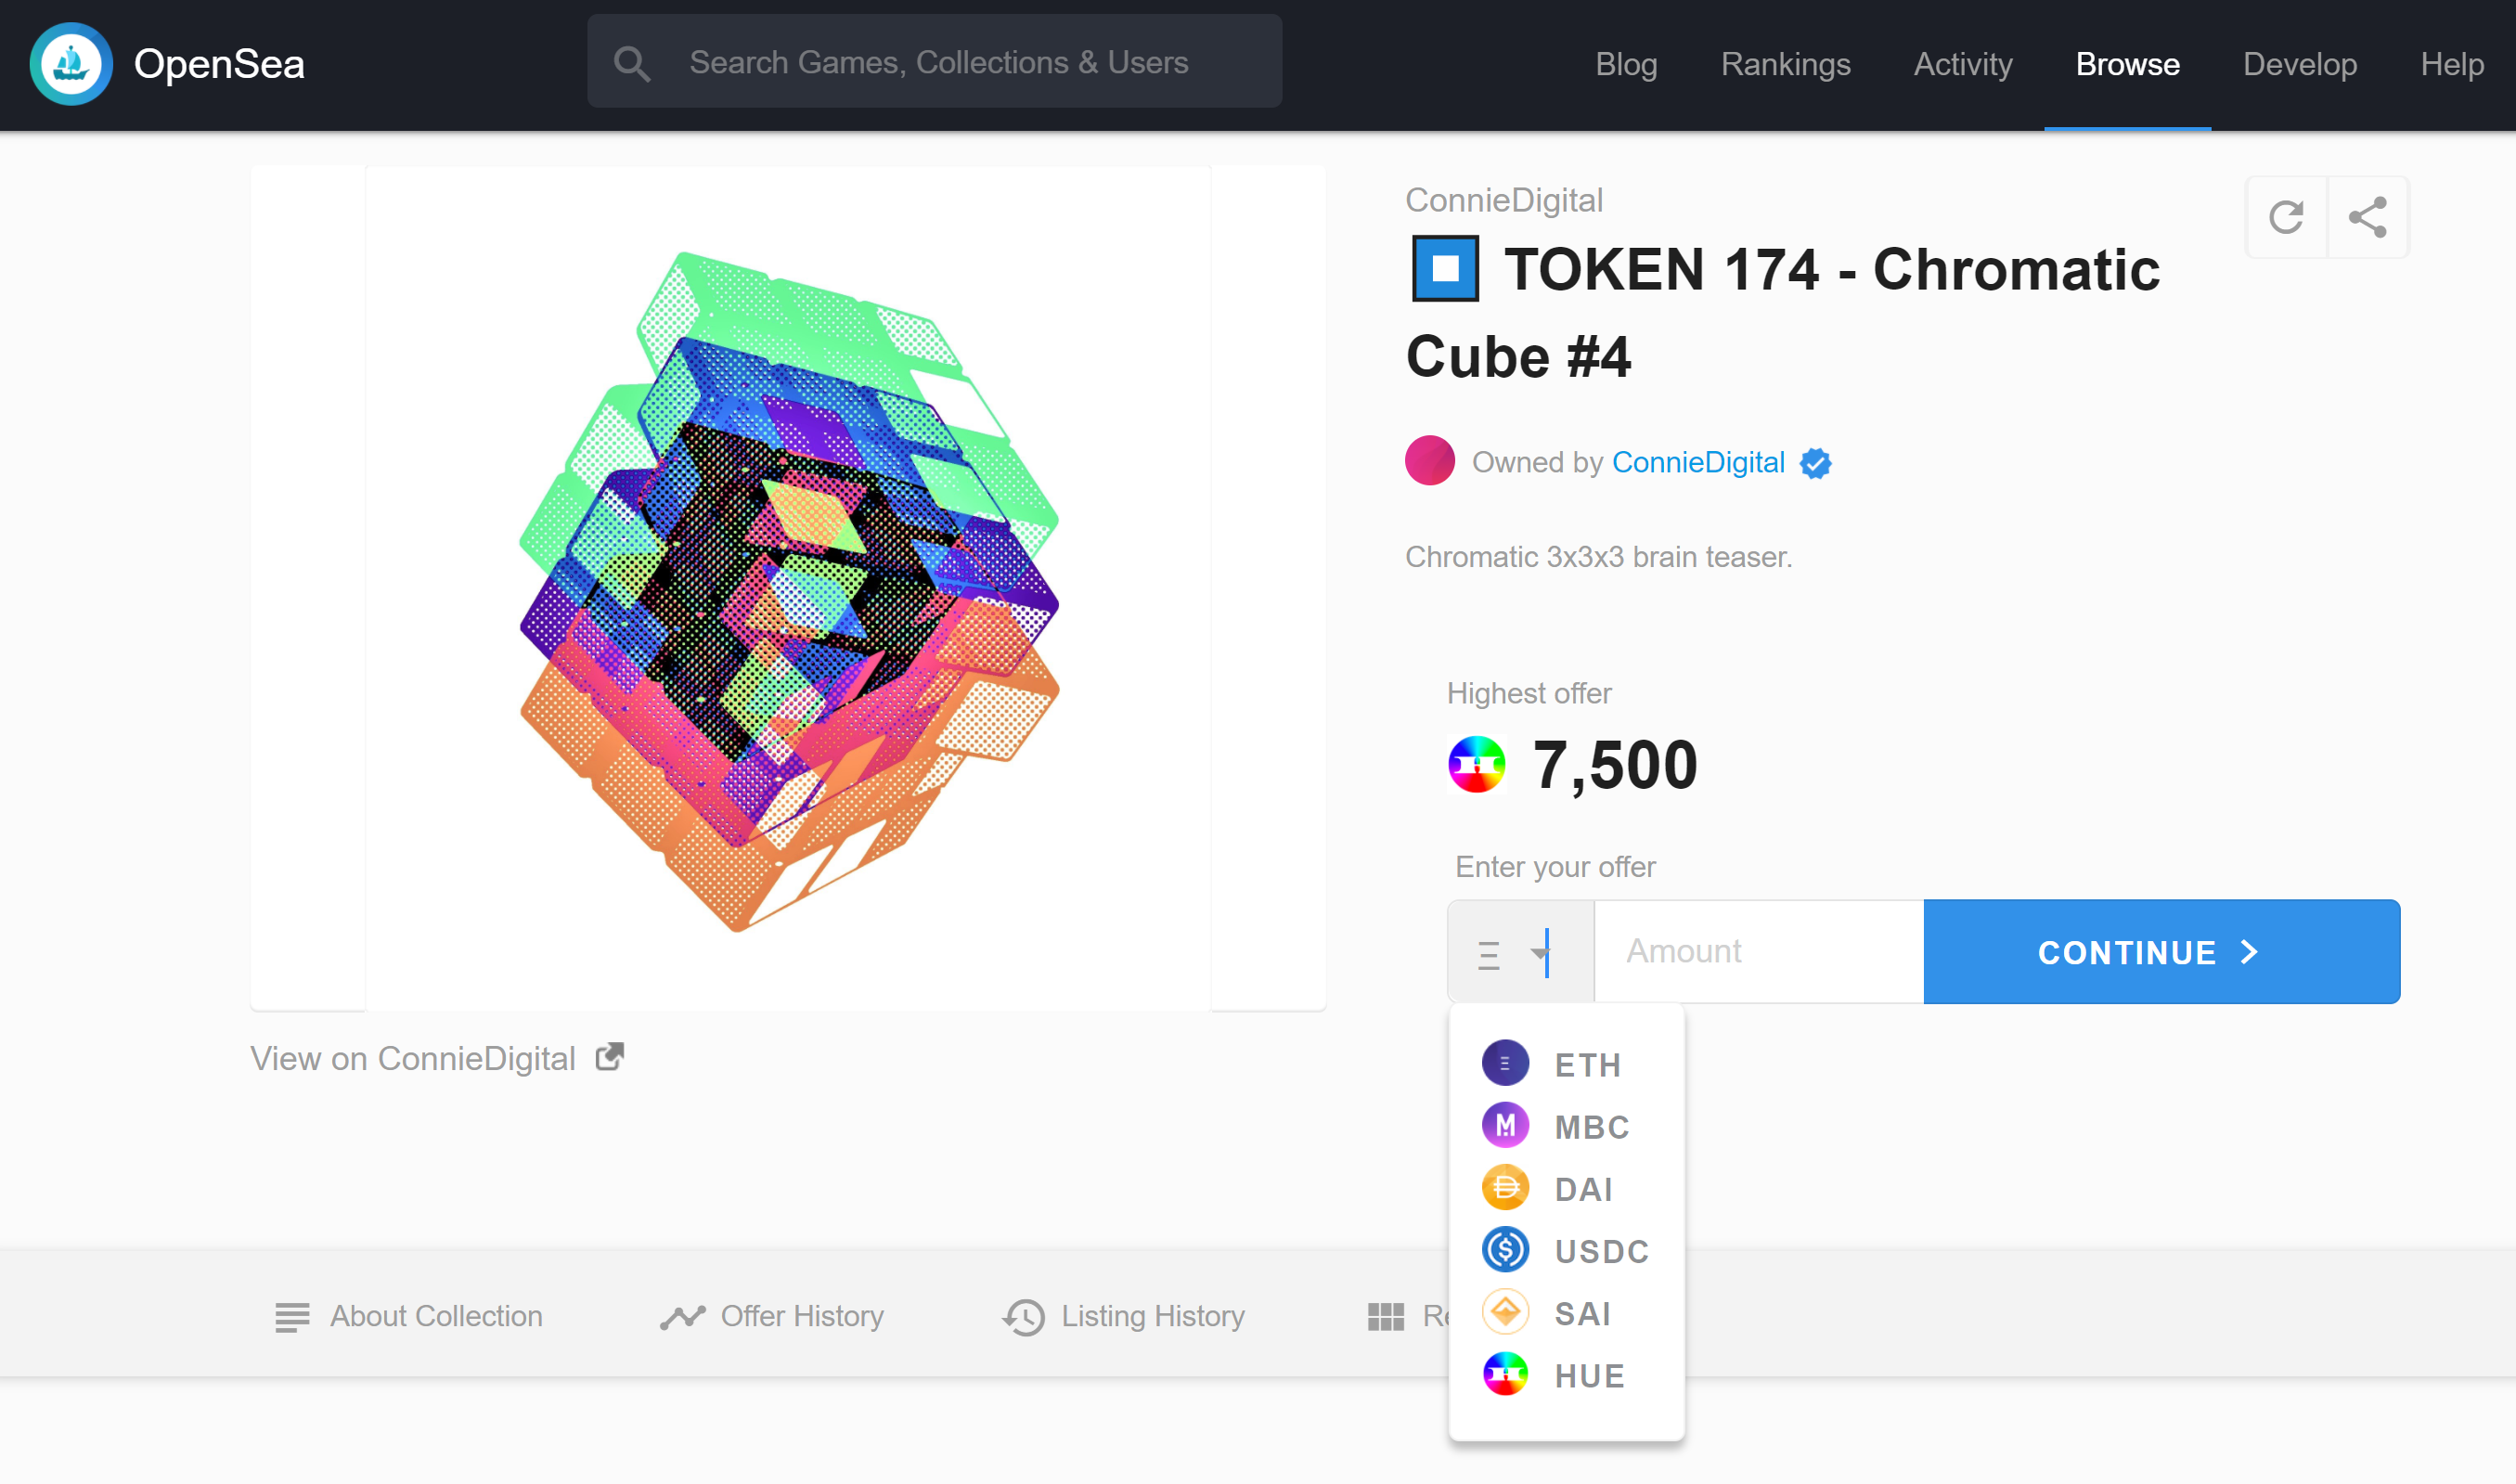Click the search magnifier icon
The width and height of the screenshot is (2516, 1484).
pos(632,63)
